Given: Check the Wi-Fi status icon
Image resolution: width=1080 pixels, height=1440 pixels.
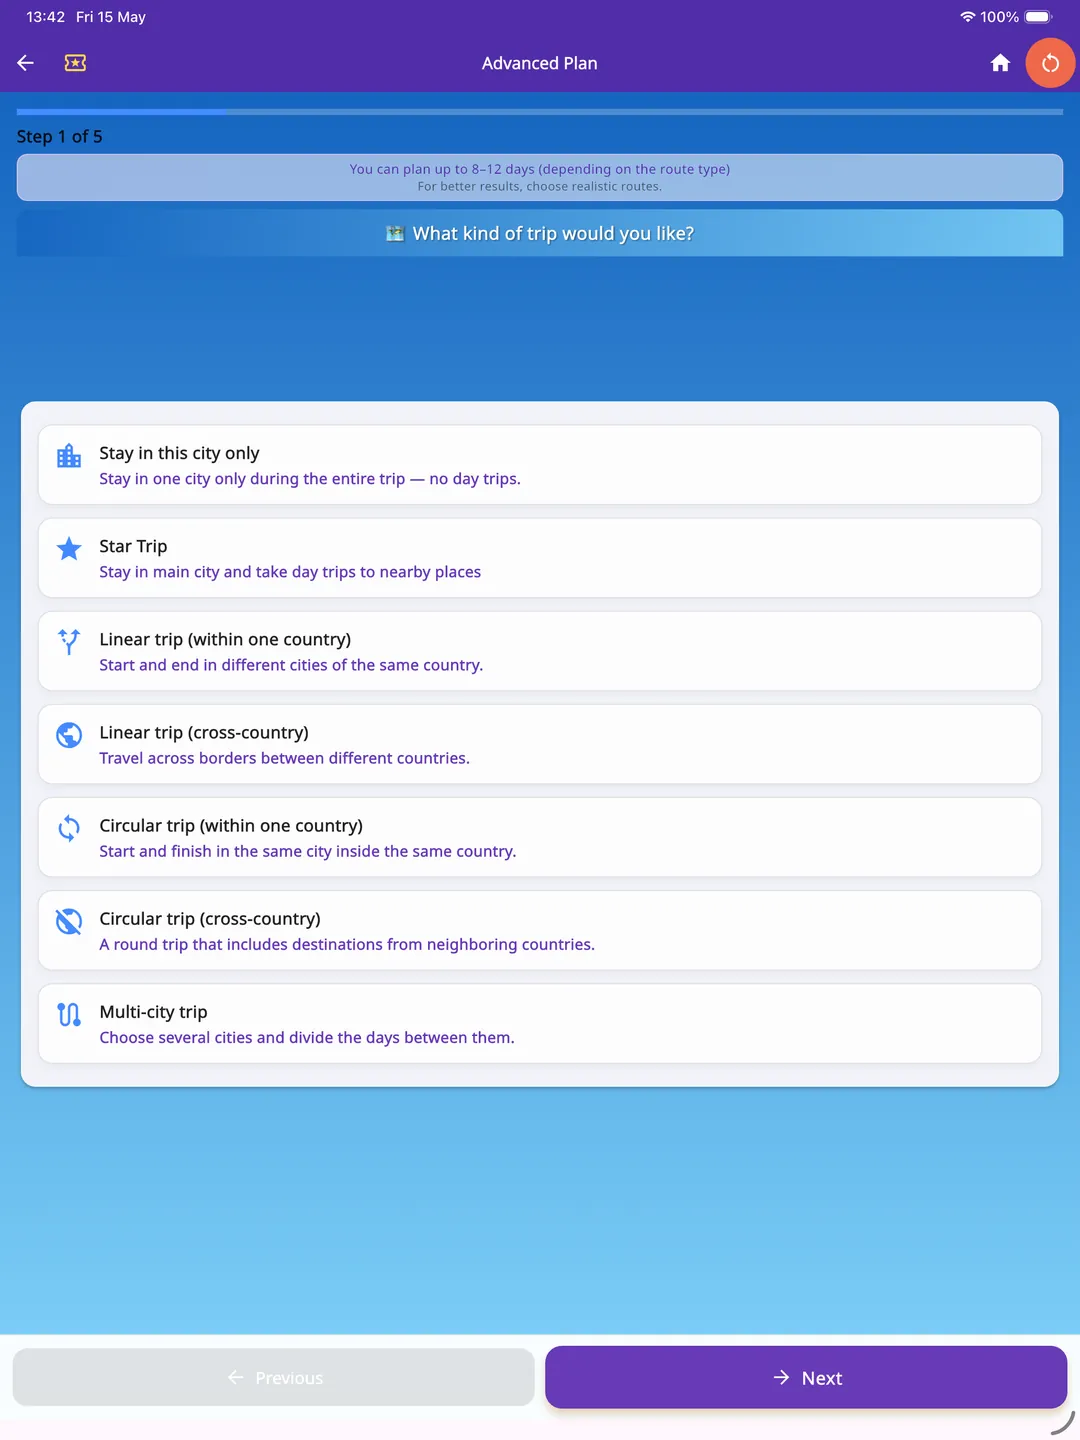Looking at the screenshot, I should (x=967, y=17).
